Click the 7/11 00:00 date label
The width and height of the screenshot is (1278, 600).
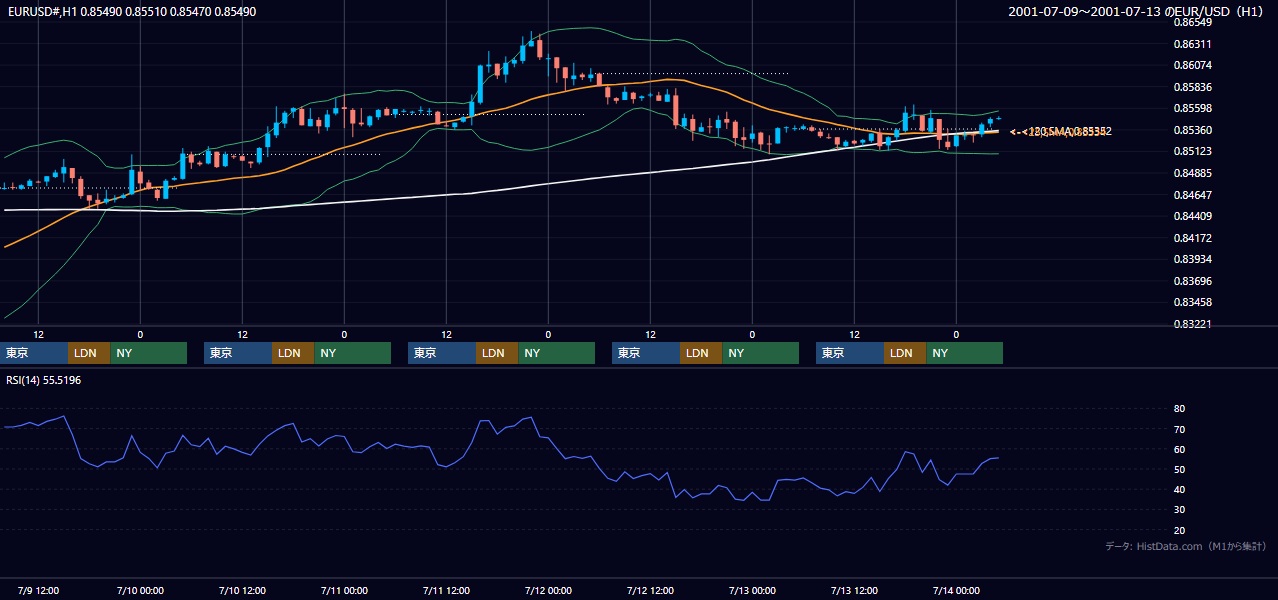tap(345, 590)
